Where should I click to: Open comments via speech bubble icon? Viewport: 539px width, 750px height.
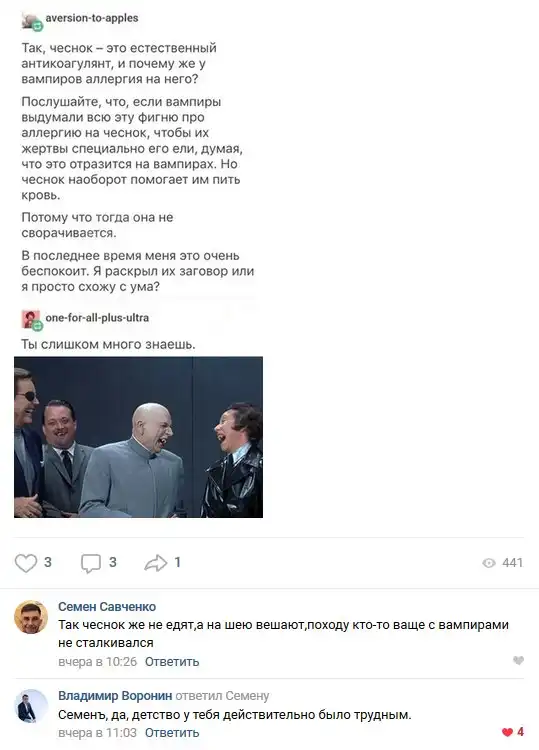point(91,563)
